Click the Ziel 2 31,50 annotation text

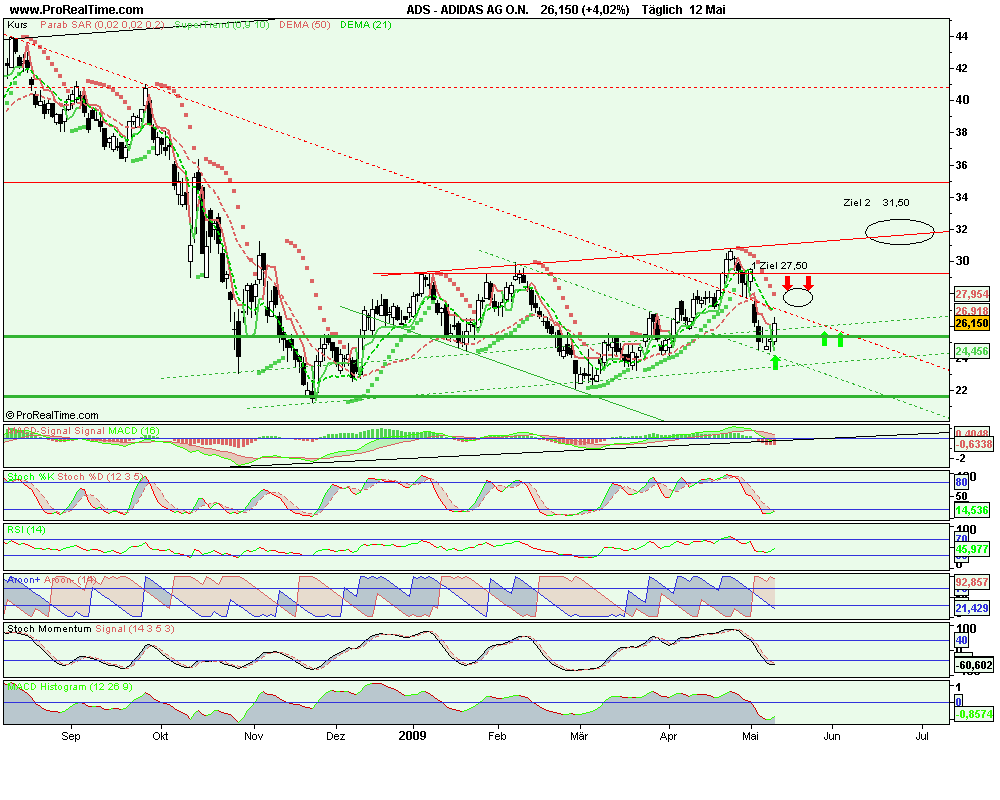pos(875,203)
